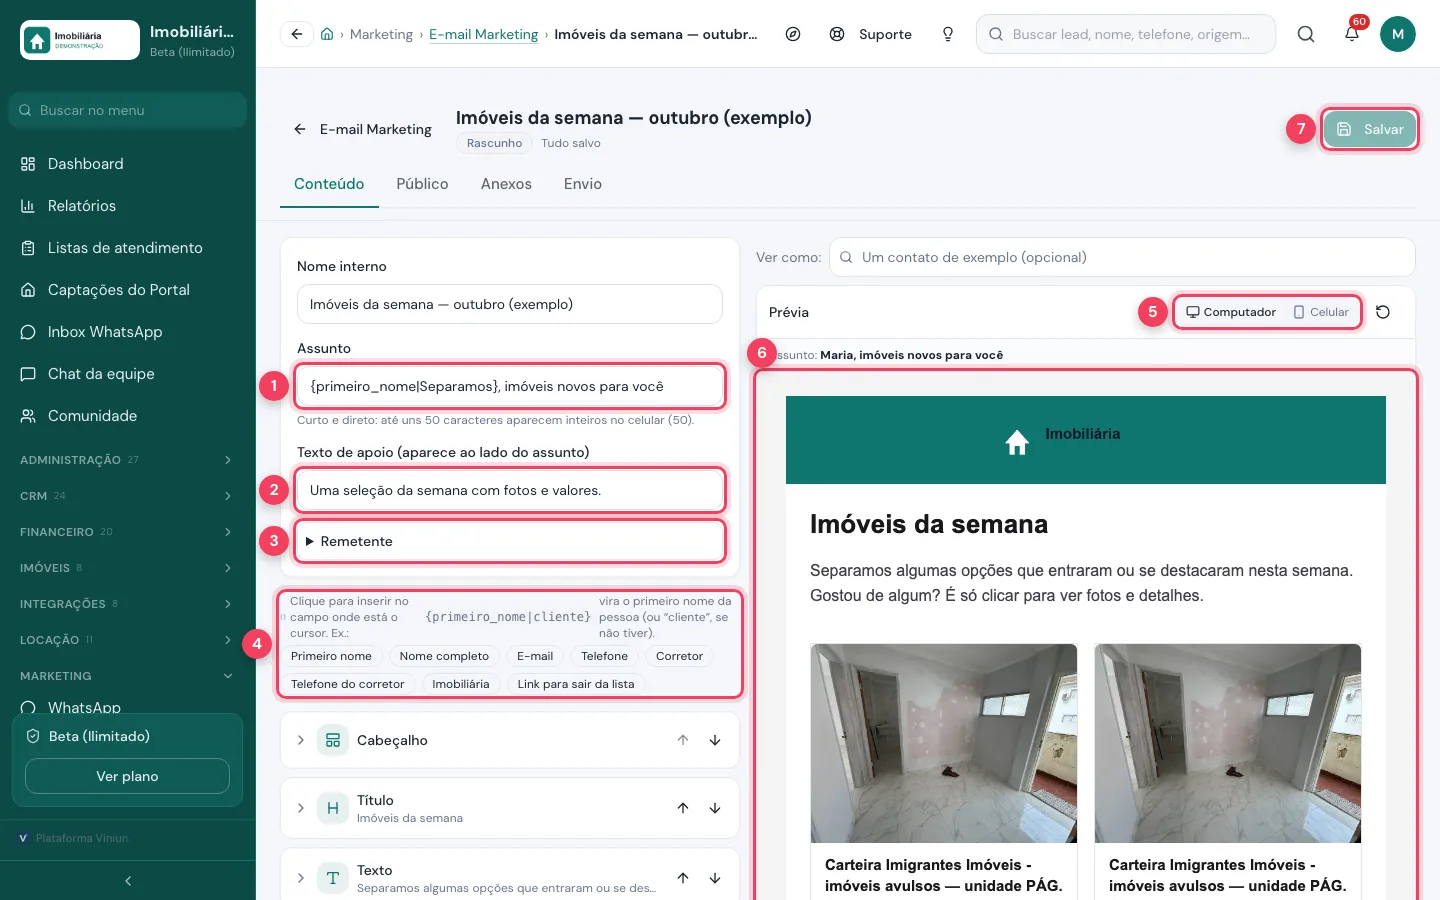The height and width of the screenshot is (900, 1440).
Task: Click the Nome interno text field
Action: (510, 304)
